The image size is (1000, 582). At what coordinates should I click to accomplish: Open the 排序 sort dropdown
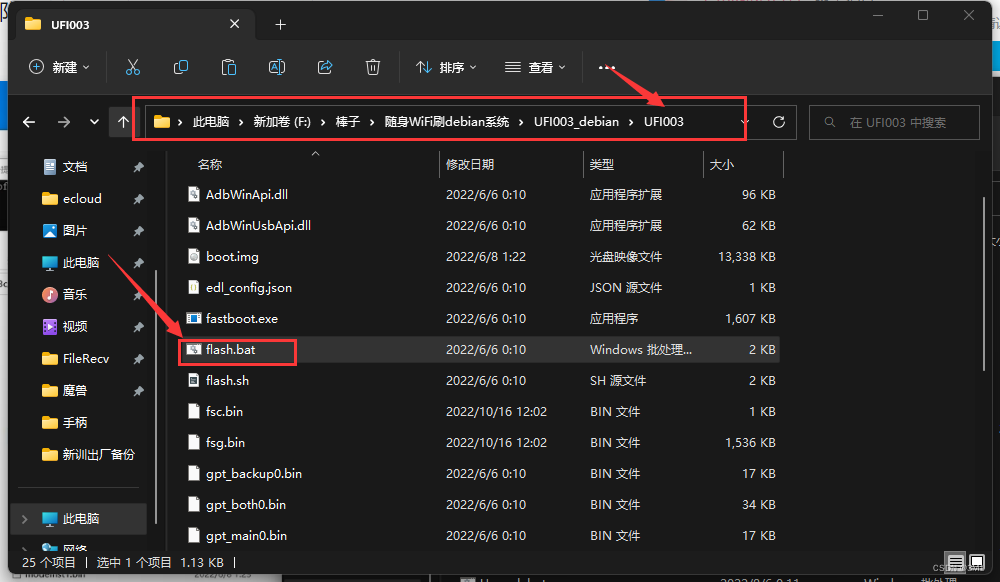coord(446,67)
